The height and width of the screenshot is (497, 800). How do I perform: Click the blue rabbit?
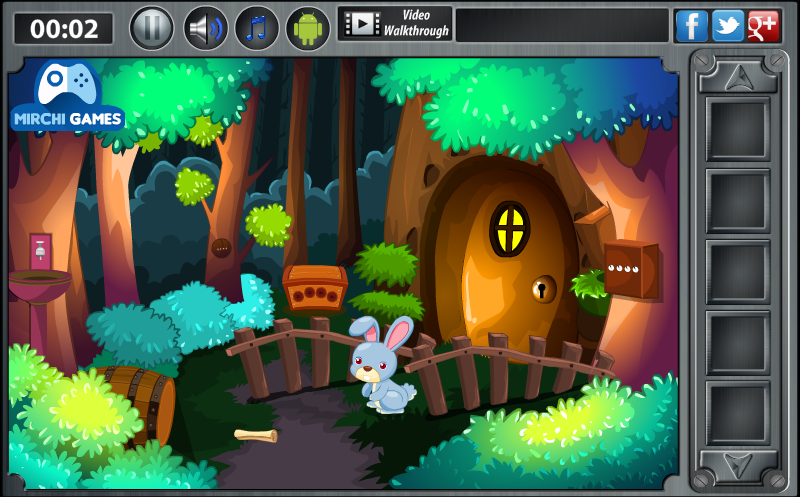click(382, 364)
